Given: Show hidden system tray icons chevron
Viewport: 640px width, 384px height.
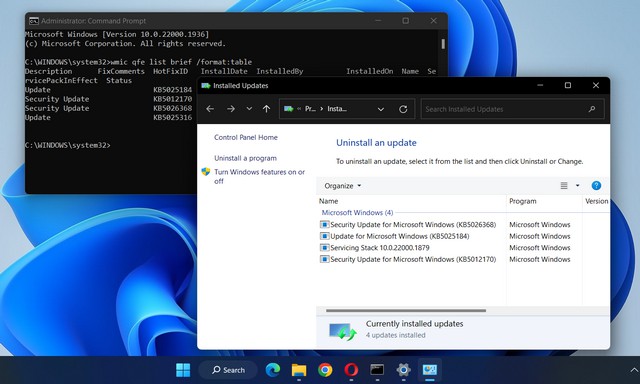Looking at the screenshot, I should point(634,370).
